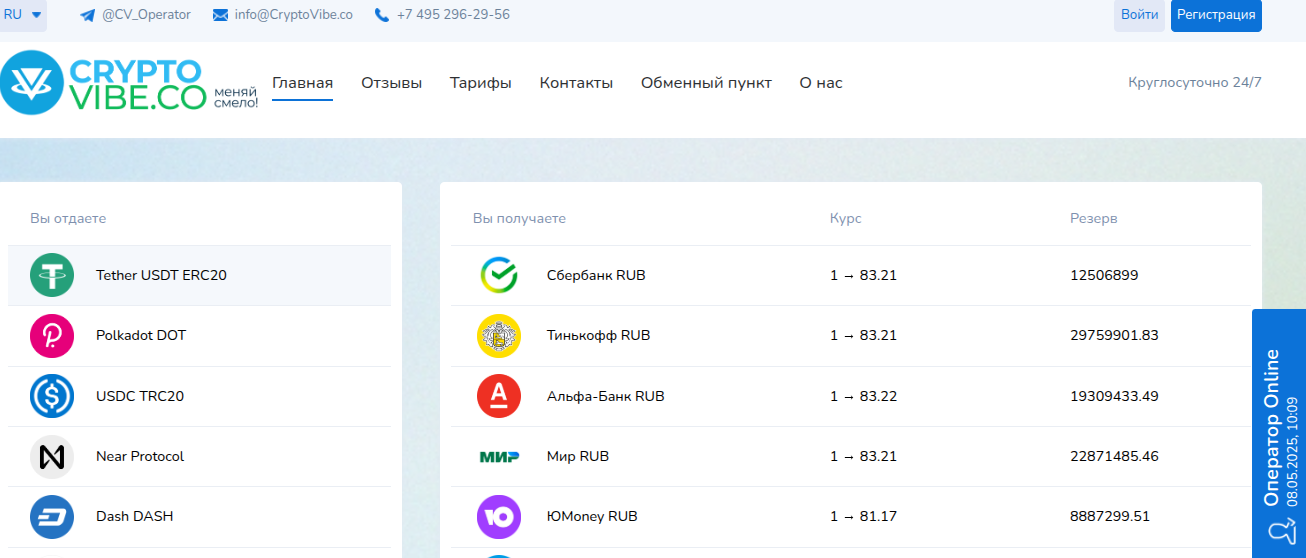This screenshot has width=1306, height=558.
Task: Click the Регистрация button
Action: (x=1215, y=15)
